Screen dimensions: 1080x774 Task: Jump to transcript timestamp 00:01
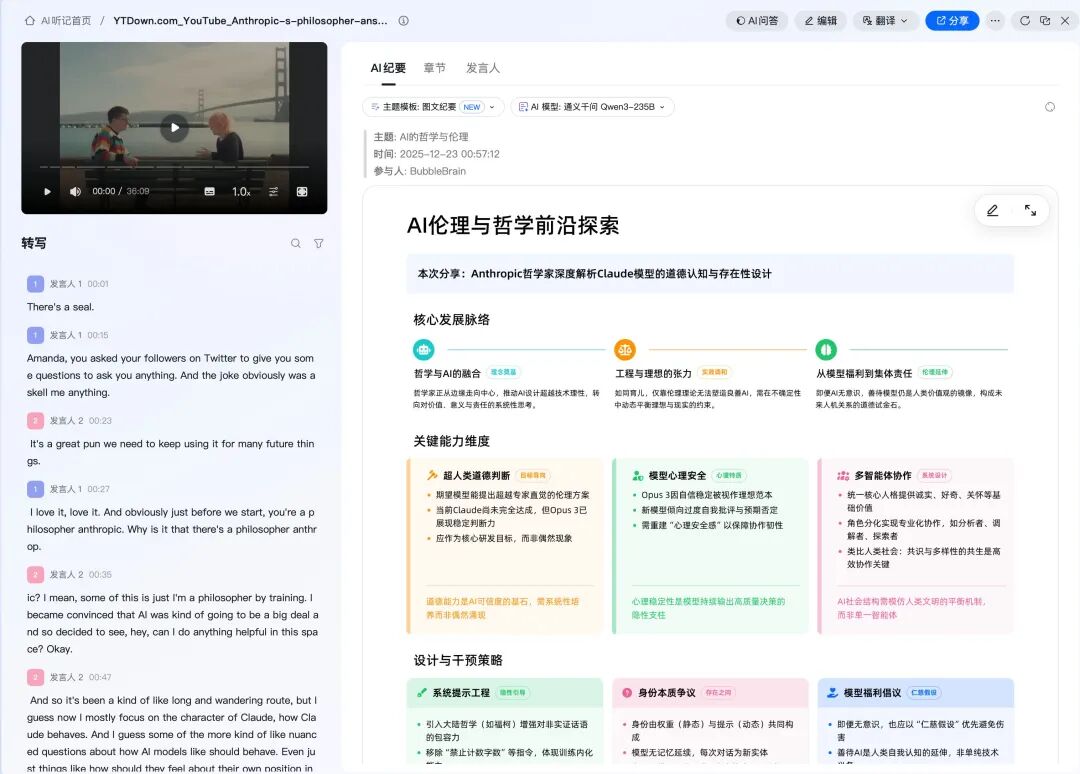point(98,284)
